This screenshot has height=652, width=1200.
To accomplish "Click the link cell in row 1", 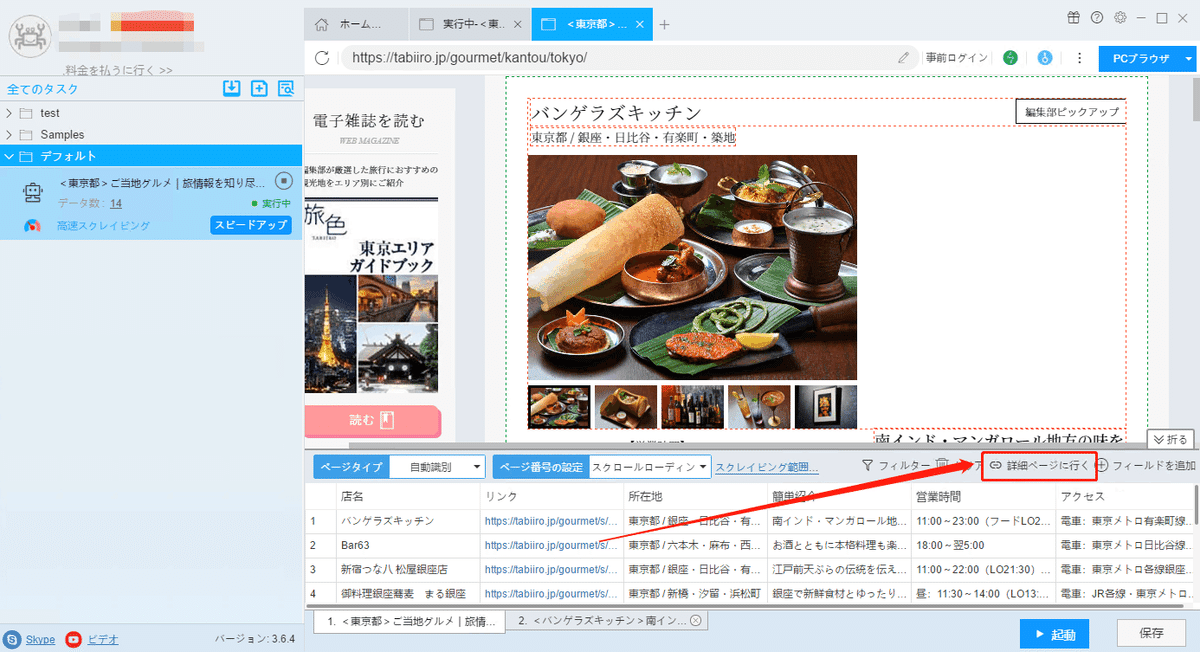I will click(x=551, y=521).
